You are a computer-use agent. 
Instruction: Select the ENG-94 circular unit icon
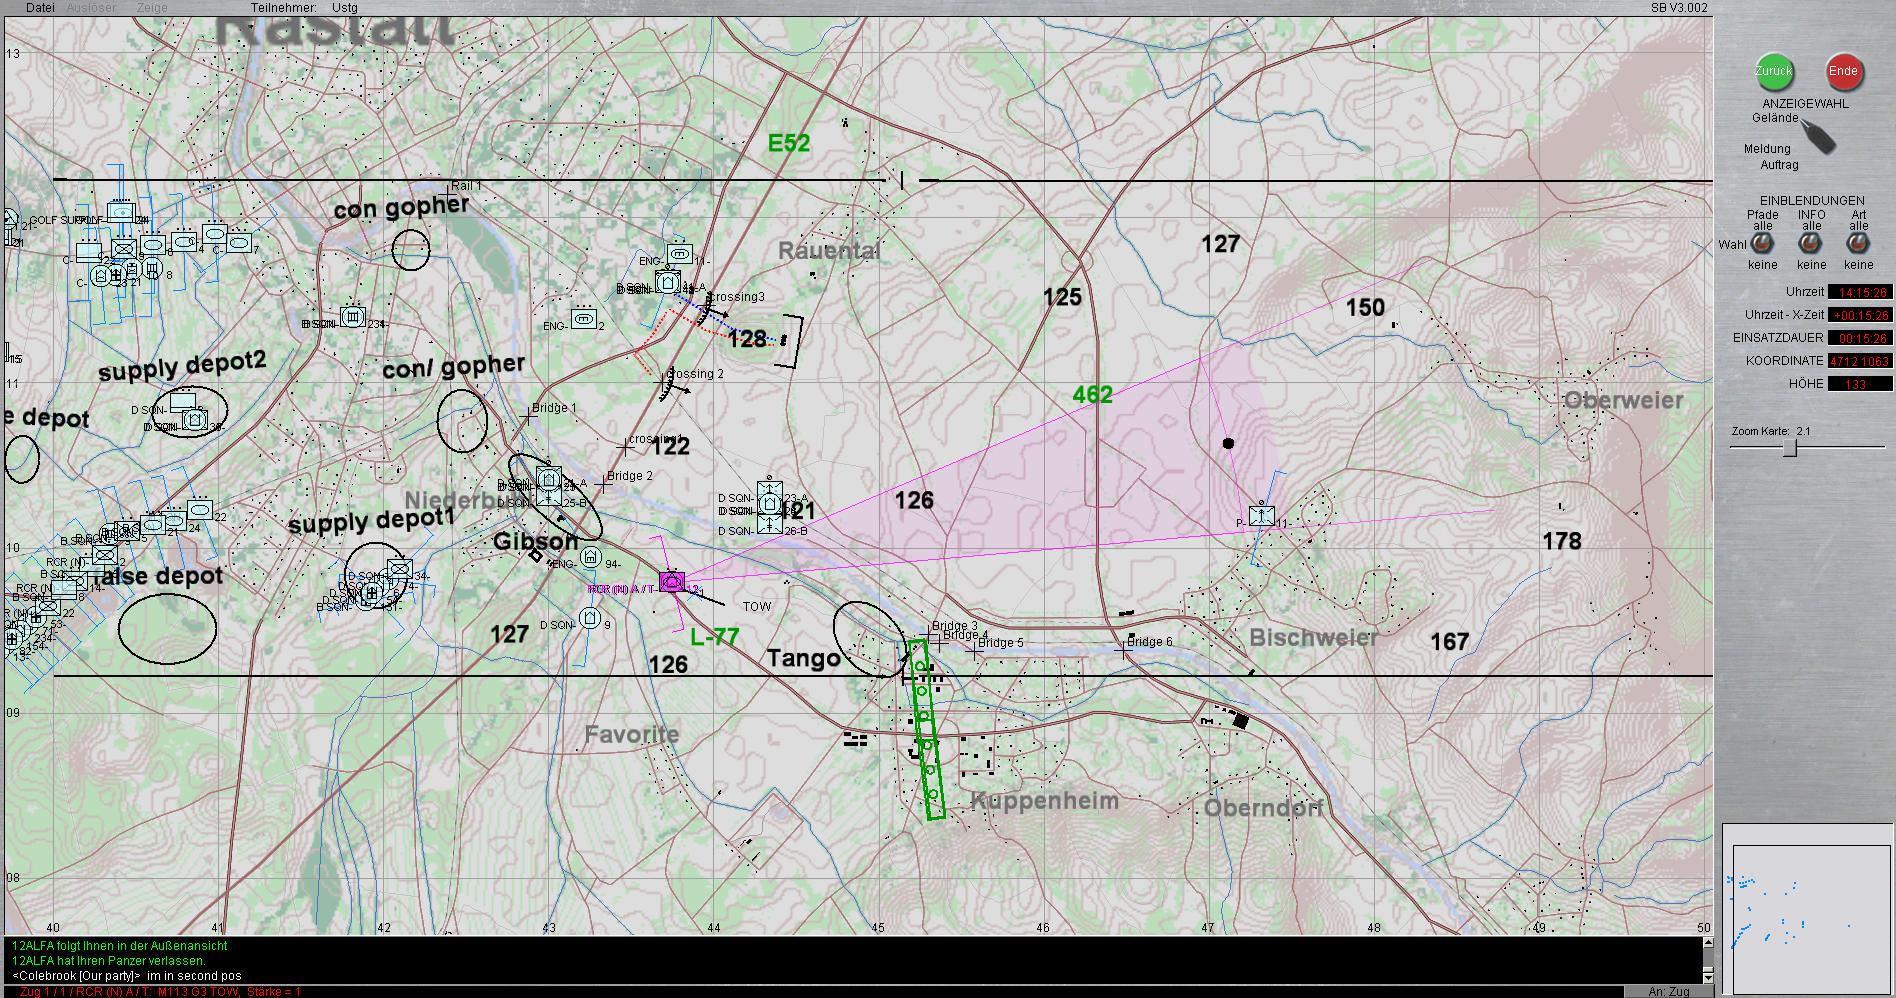pyautogui.click(x=590, y=557)
